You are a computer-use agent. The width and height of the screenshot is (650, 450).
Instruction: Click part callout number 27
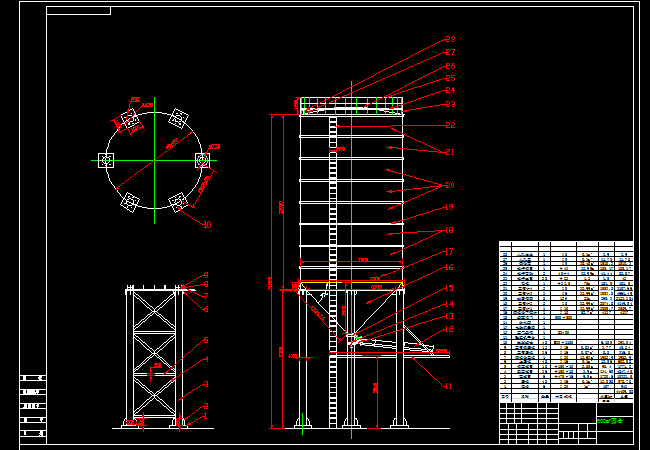tap(450, 53)
